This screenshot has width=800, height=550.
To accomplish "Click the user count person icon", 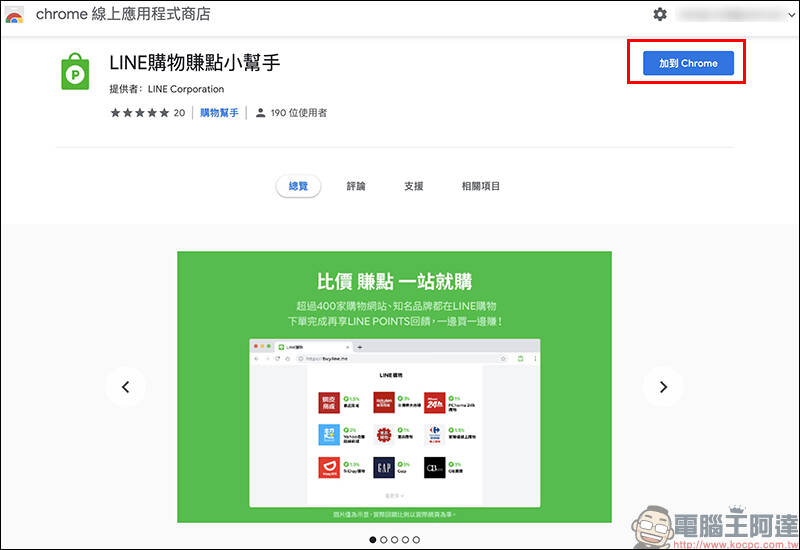I will point(260,113).
